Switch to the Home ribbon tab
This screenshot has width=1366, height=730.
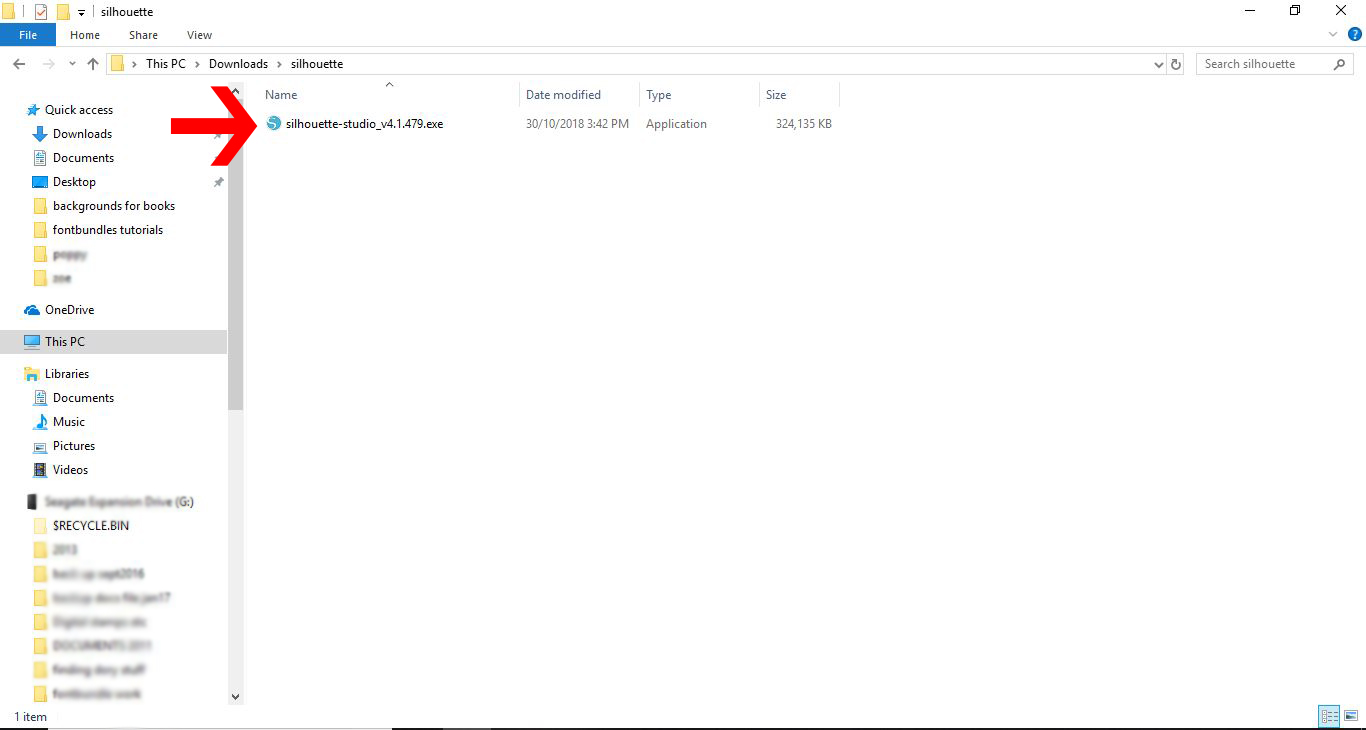pyautogui.click(x=85, y=35)
